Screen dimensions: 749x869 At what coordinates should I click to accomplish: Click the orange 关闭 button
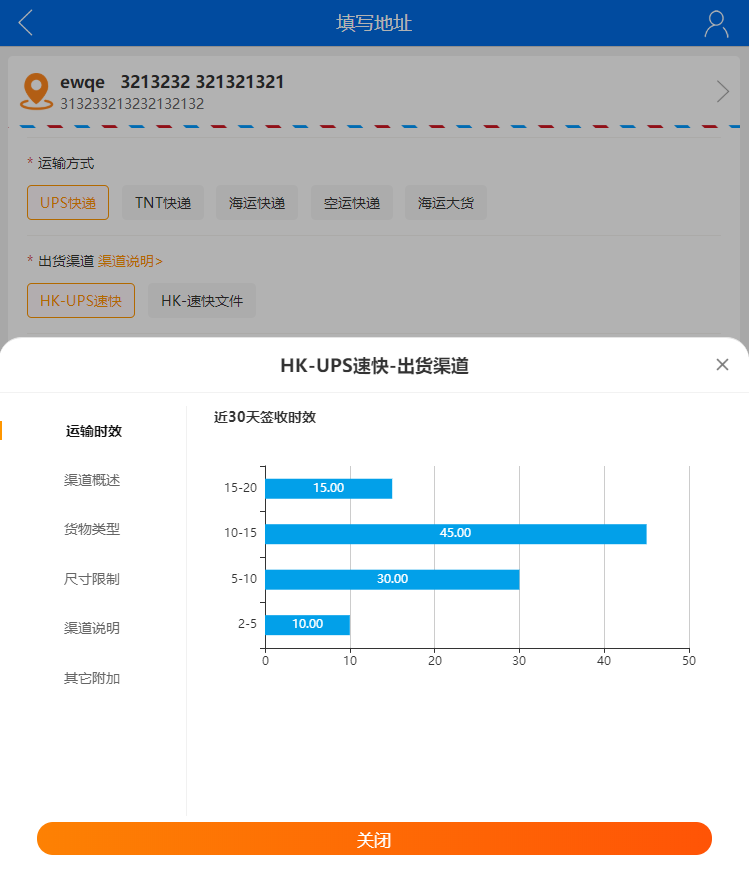[374, 839]
